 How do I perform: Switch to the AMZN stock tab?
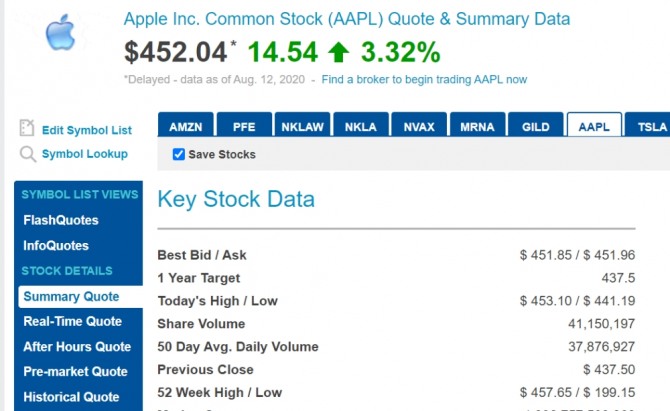pyautogui.click(x=185, y=127)
